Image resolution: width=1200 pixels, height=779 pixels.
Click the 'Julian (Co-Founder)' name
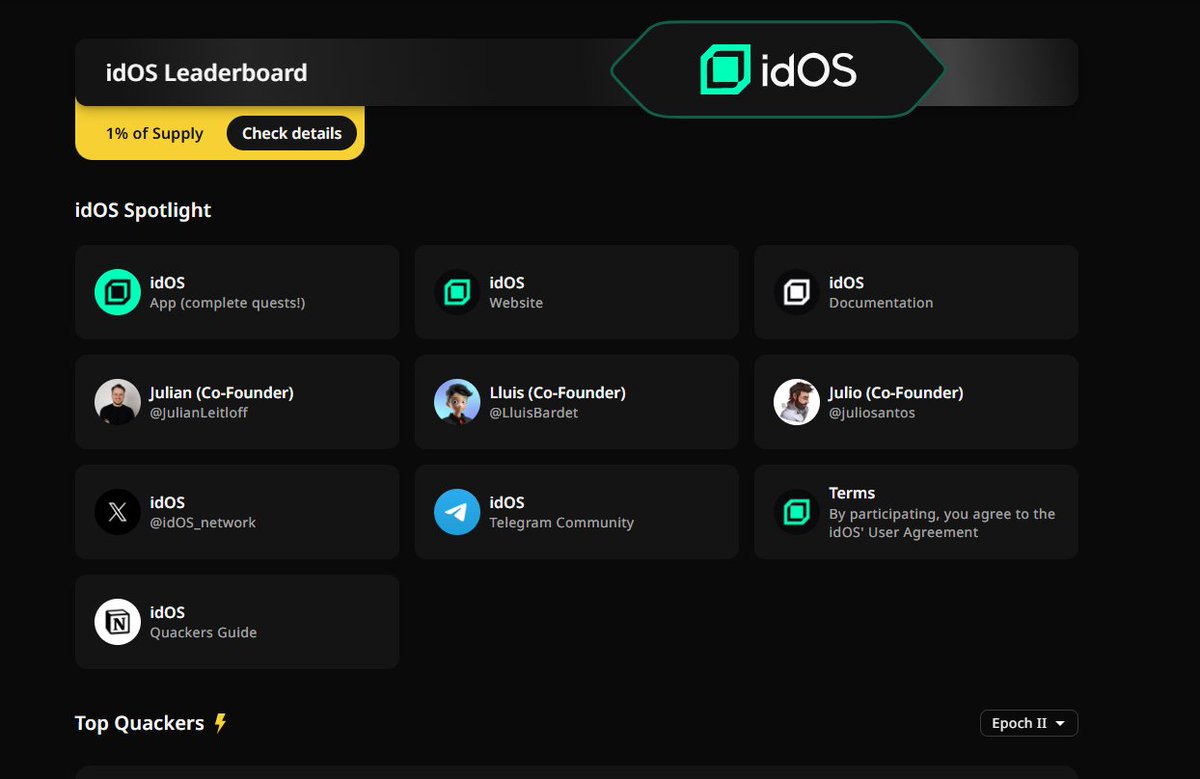[x=222, y=393]
